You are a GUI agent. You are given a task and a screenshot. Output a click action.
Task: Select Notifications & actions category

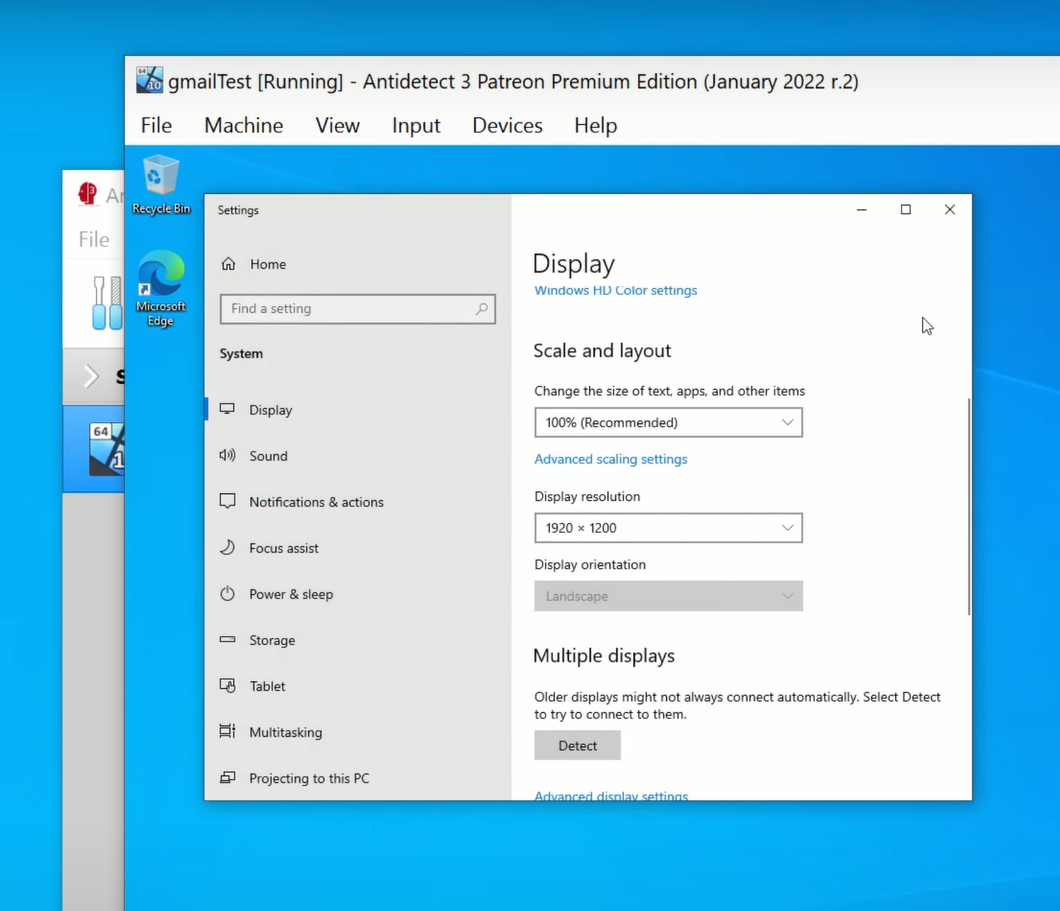357,501
